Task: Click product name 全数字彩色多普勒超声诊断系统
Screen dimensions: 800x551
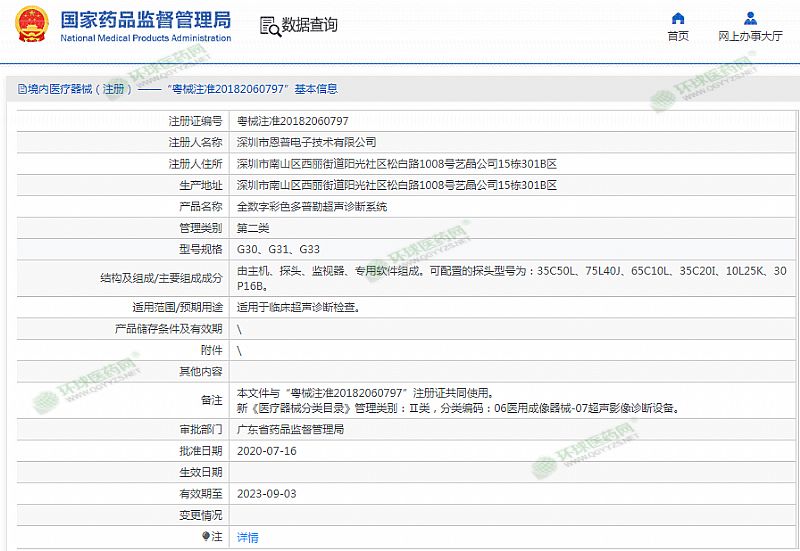Action: pos(311,207)
